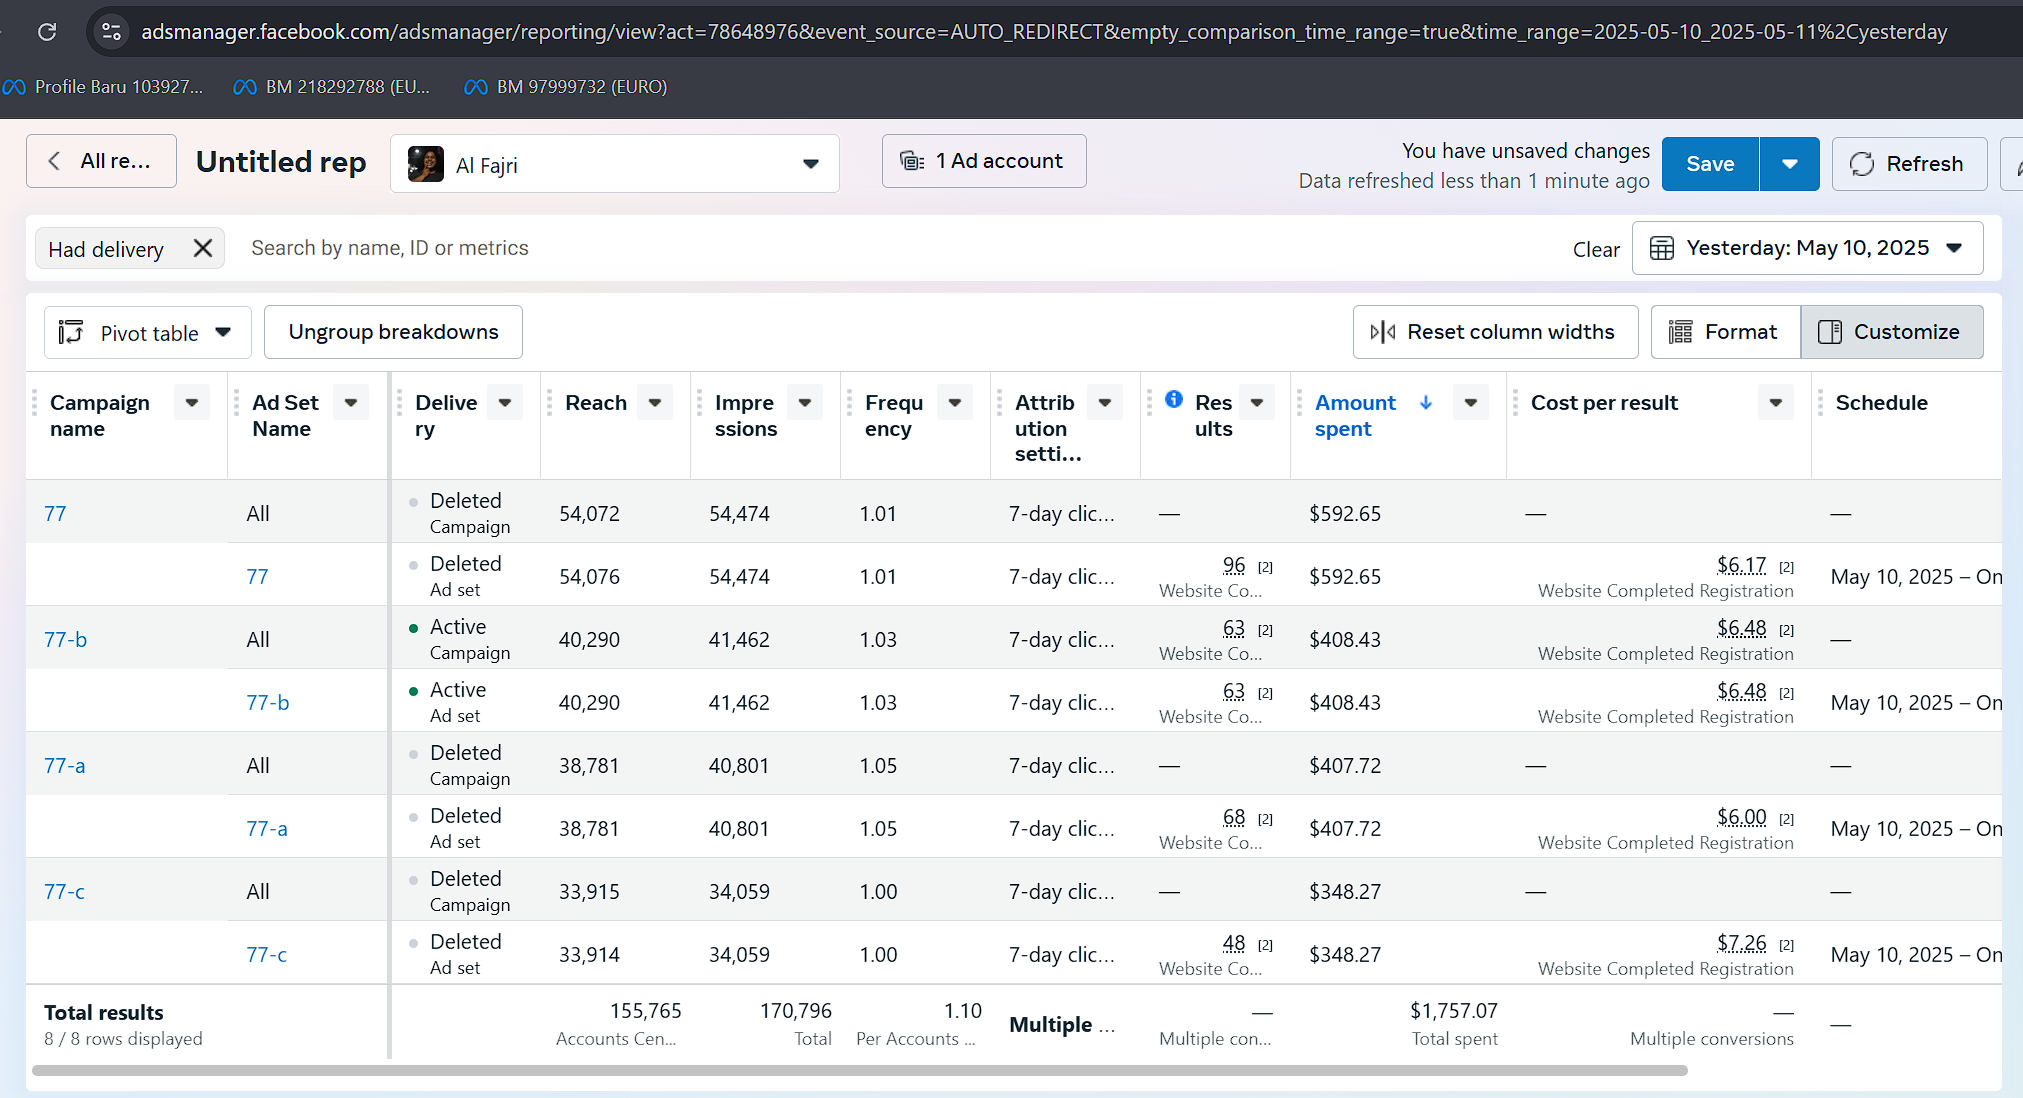Click the Refresh data button

[1908, 164]
